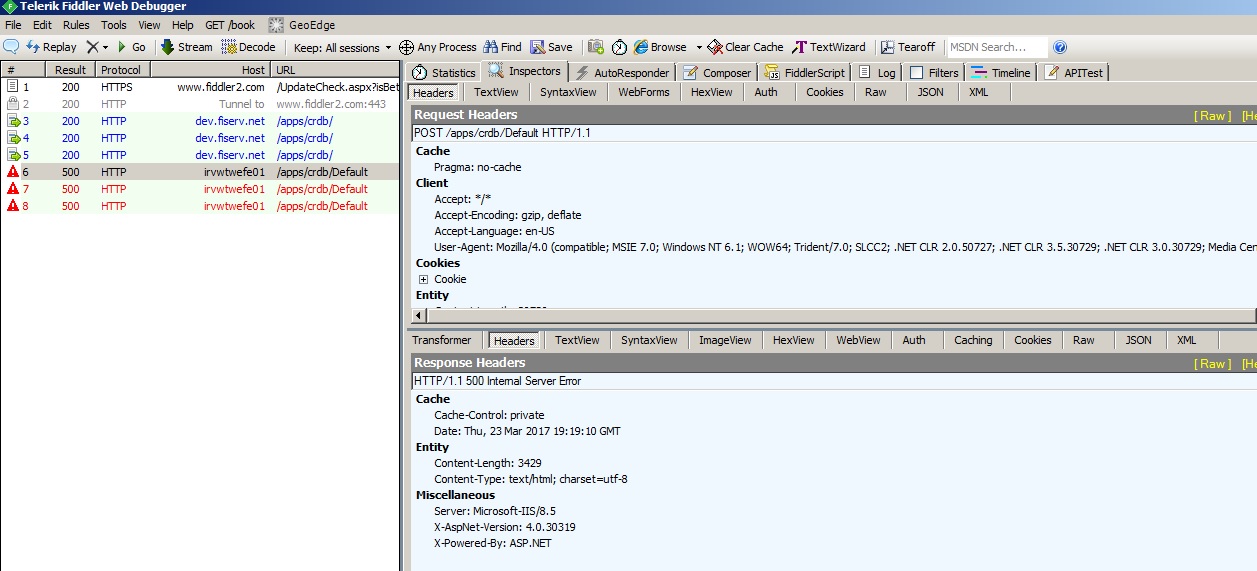The height and width of the screenshot is (571, 1257).
Task: Toggle the Decode option
Action: 248,47
